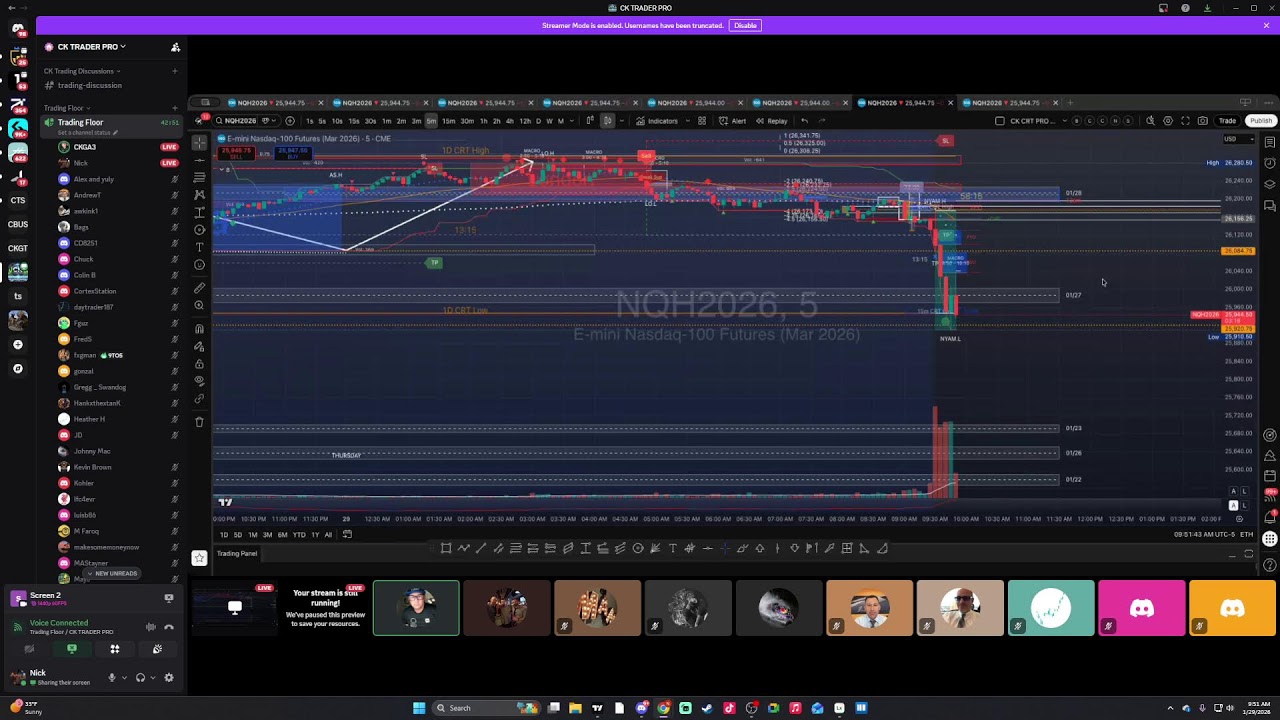
Task: Switch chart to 15m timeframe
Action: pos(448,121)
